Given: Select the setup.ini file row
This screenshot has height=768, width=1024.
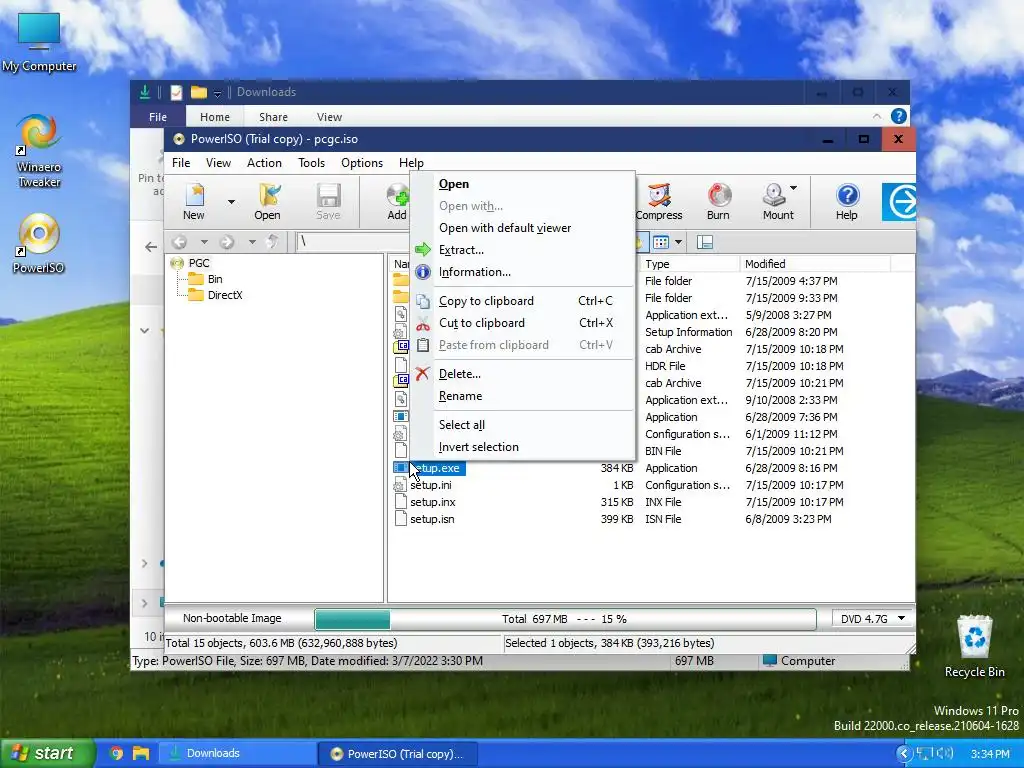Looking at the screenshot, I should pos(642,485).
